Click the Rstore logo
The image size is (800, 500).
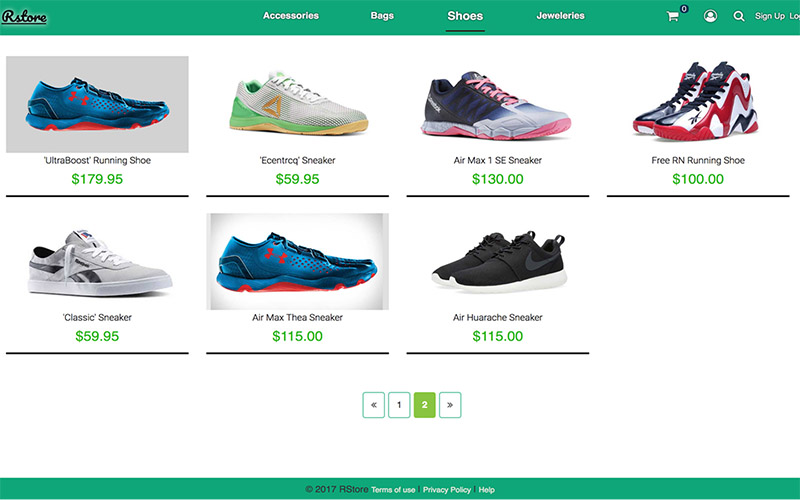[24, 17]
